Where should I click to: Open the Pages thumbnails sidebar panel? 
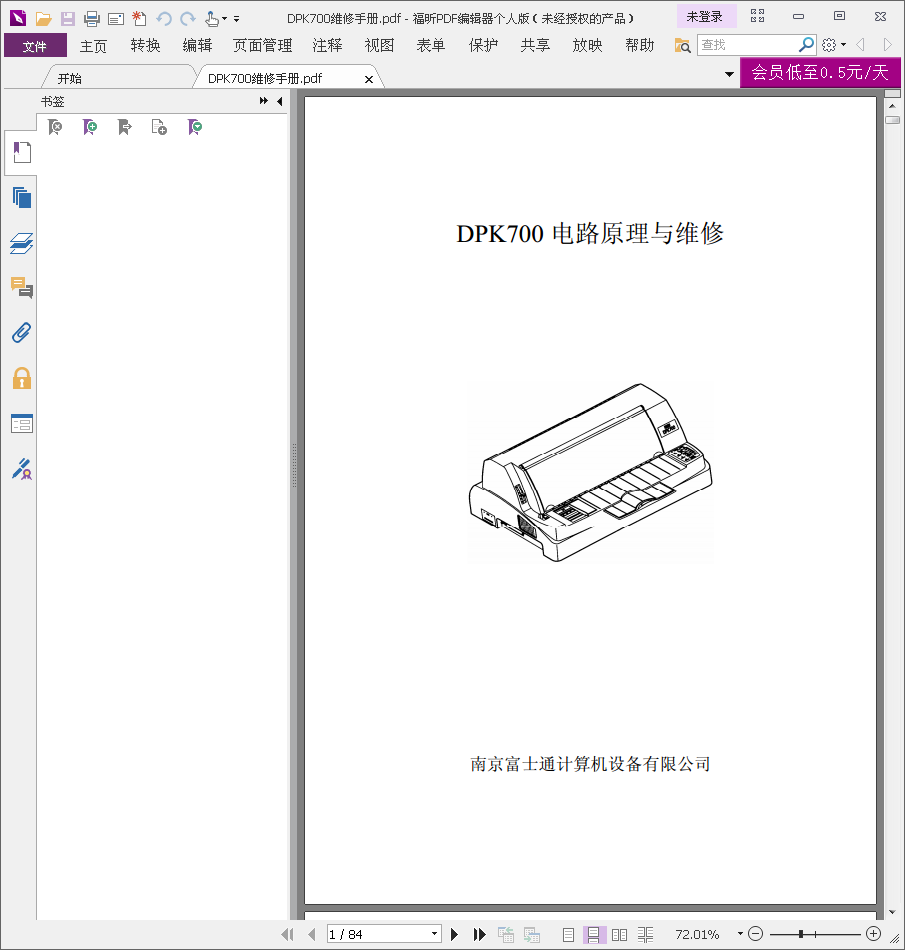pos(22,198)
